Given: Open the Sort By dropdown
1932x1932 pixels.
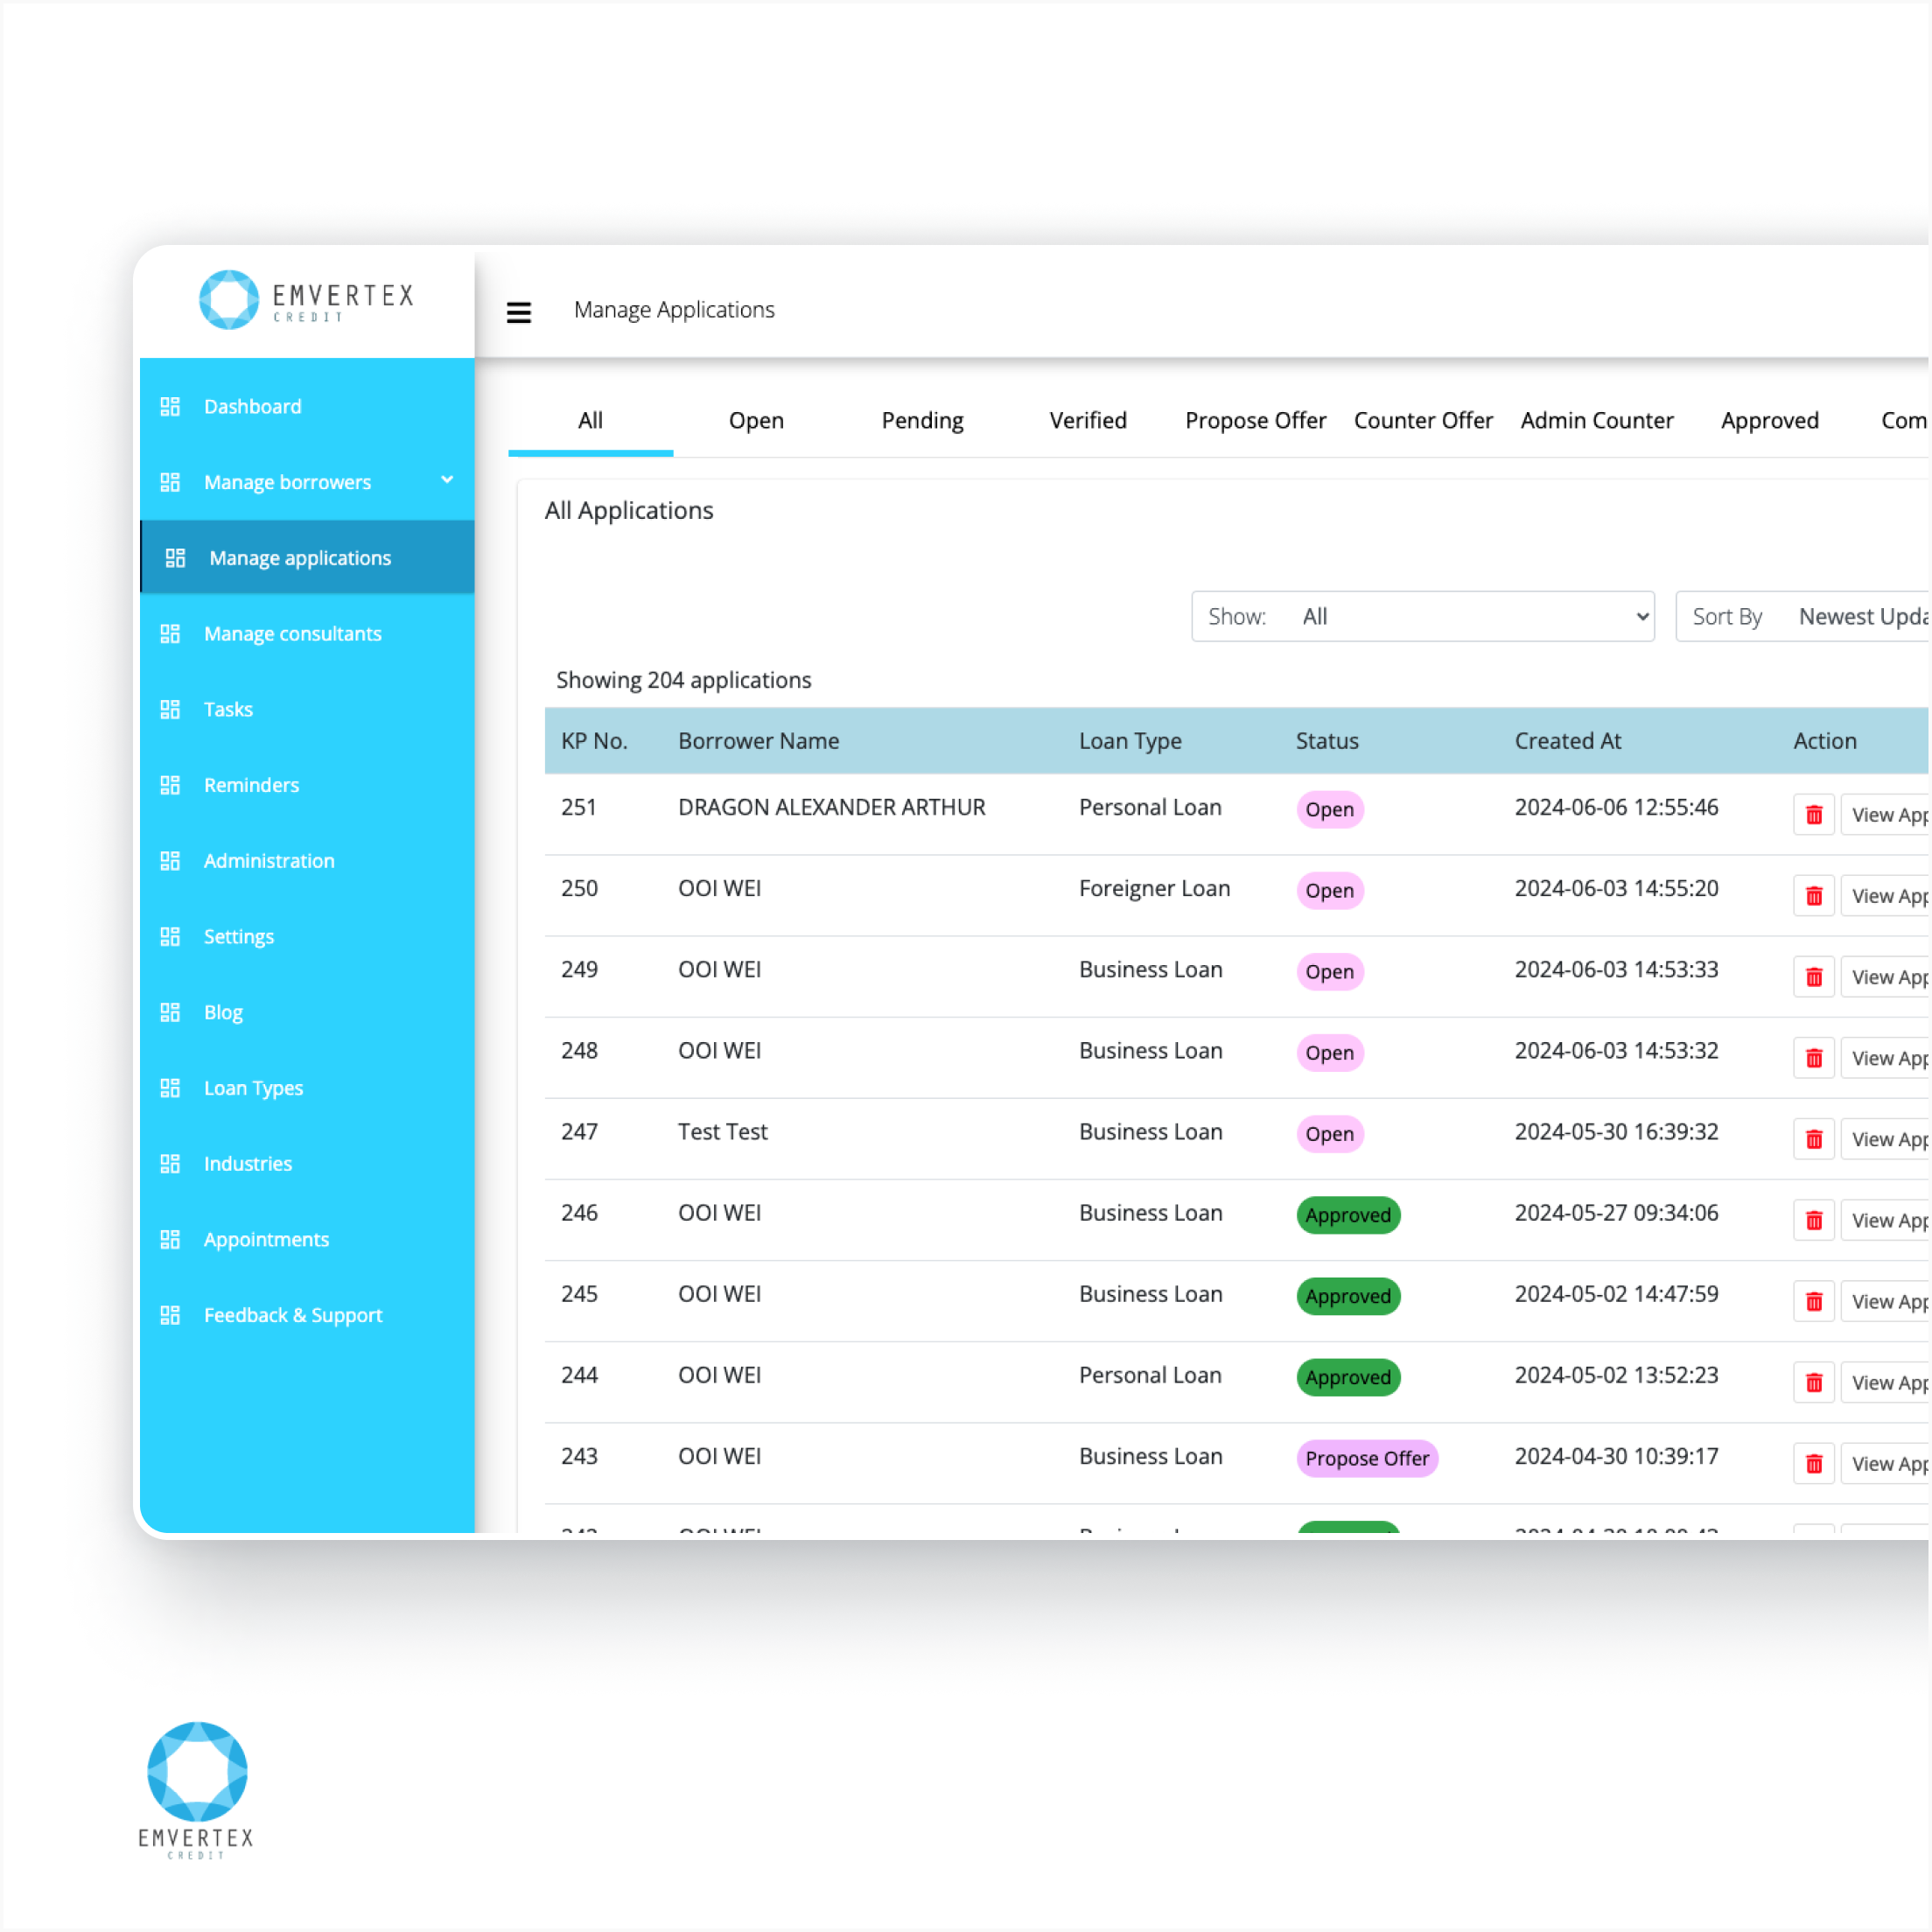Looking at the screenshot, I should pos(1803,616).
